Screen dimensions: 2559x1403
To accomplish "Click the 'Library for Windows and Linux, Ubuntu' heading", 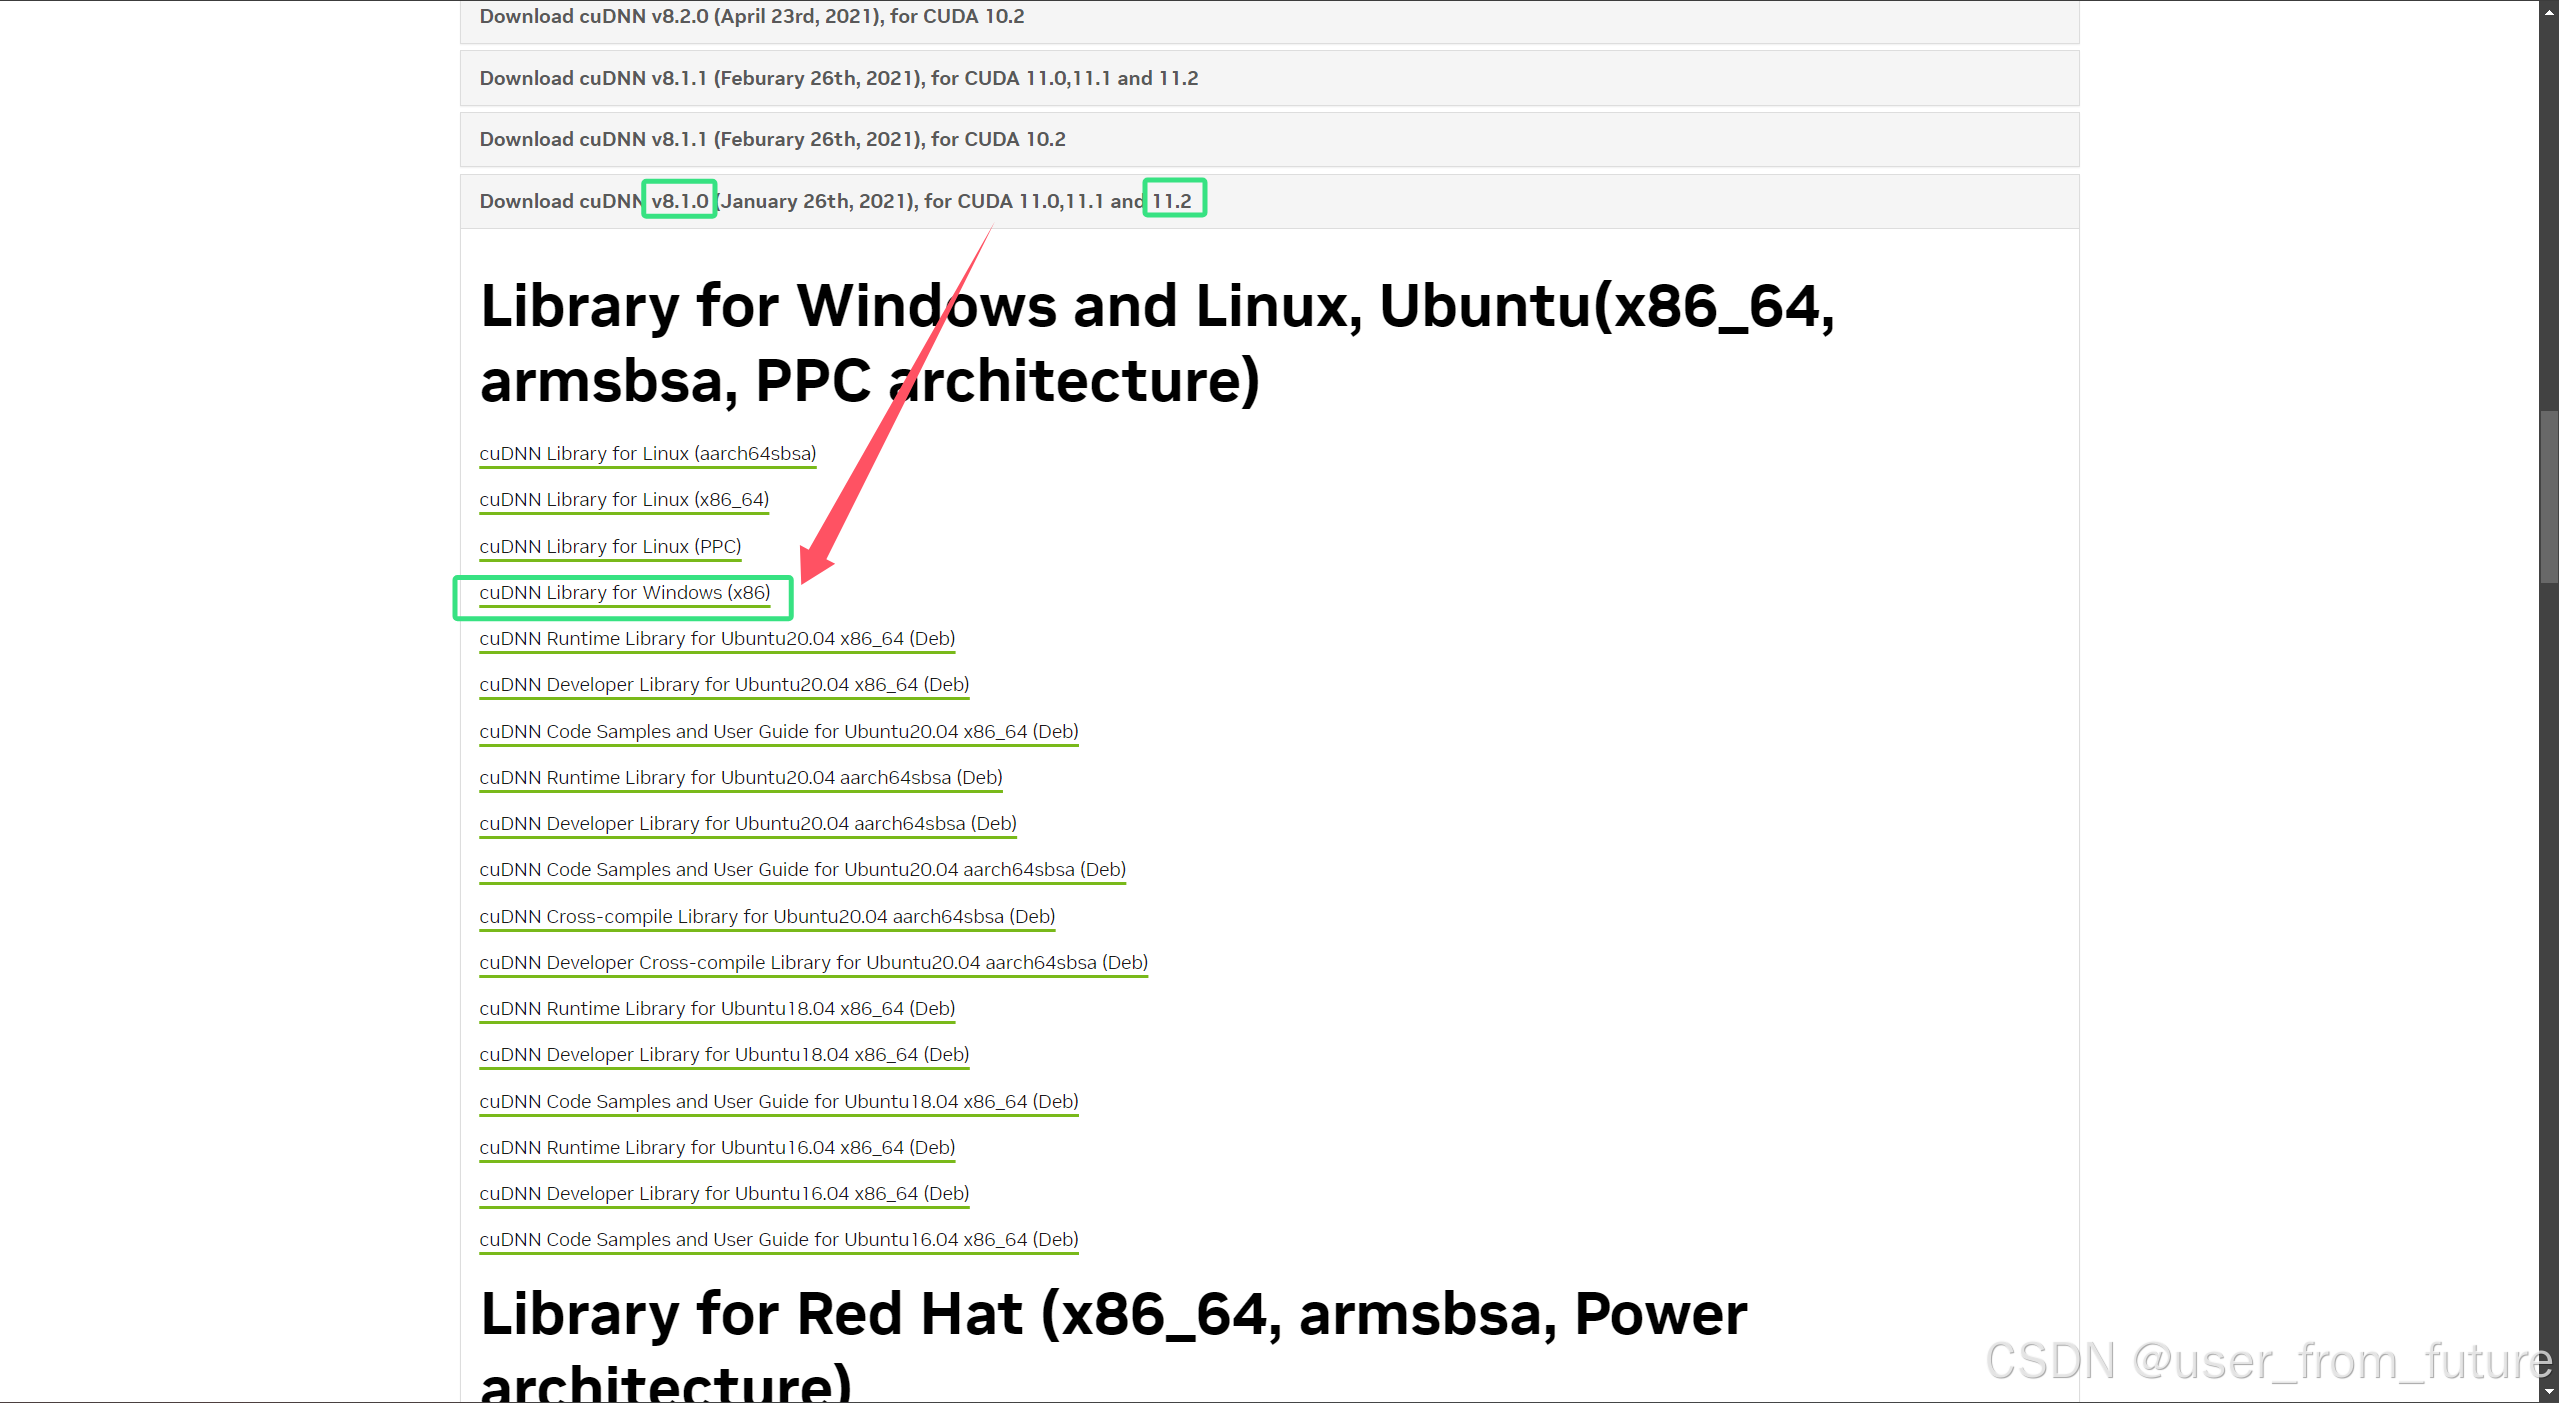I will click(1157, 343).
